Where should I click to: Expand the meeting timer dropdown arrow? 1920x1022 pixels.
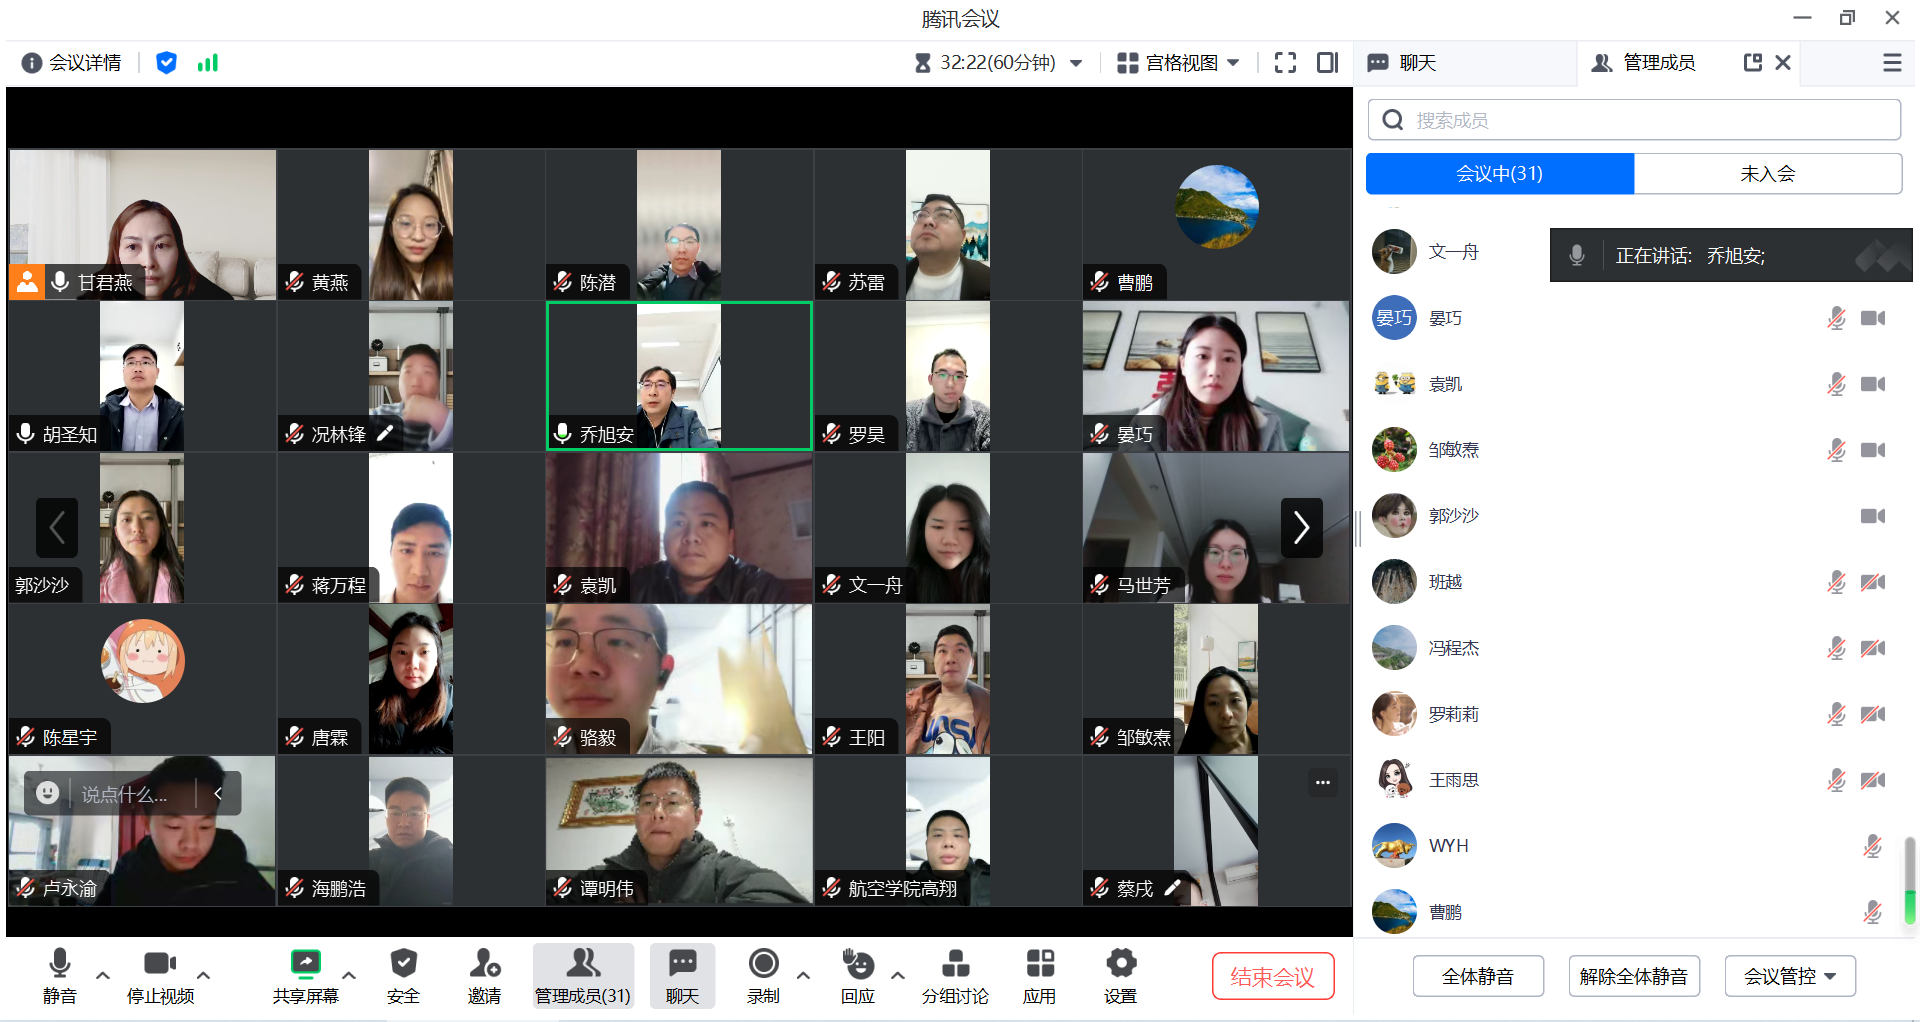click(x=1076, y=63)
